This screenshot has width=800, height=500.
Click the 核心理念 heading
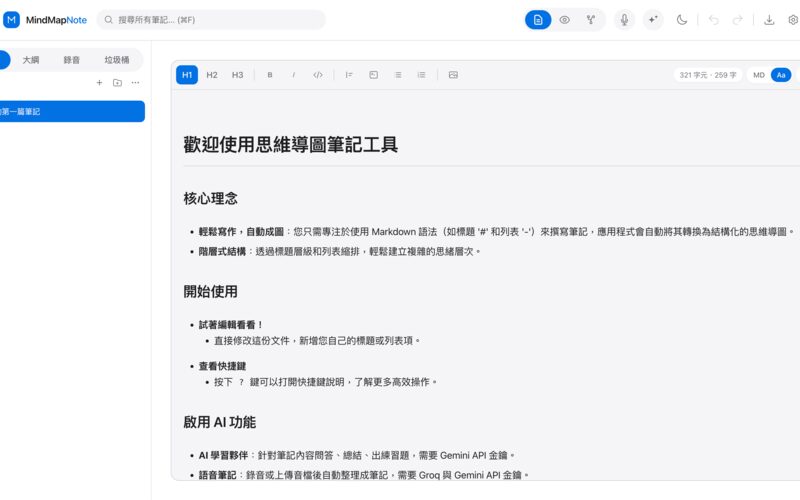click(211, 198)
